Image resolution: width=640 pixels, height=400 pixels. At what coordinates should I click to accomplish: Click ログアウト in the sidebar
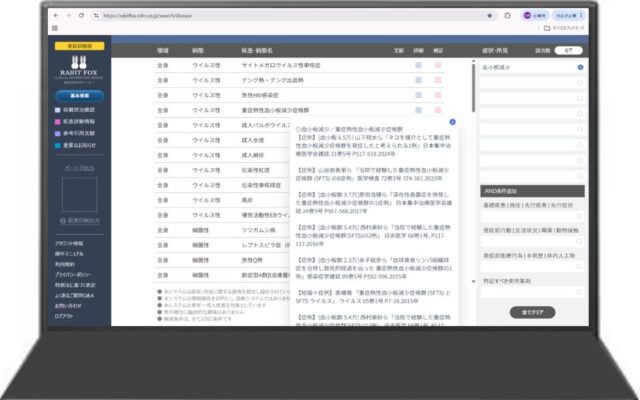coord(64,316)
